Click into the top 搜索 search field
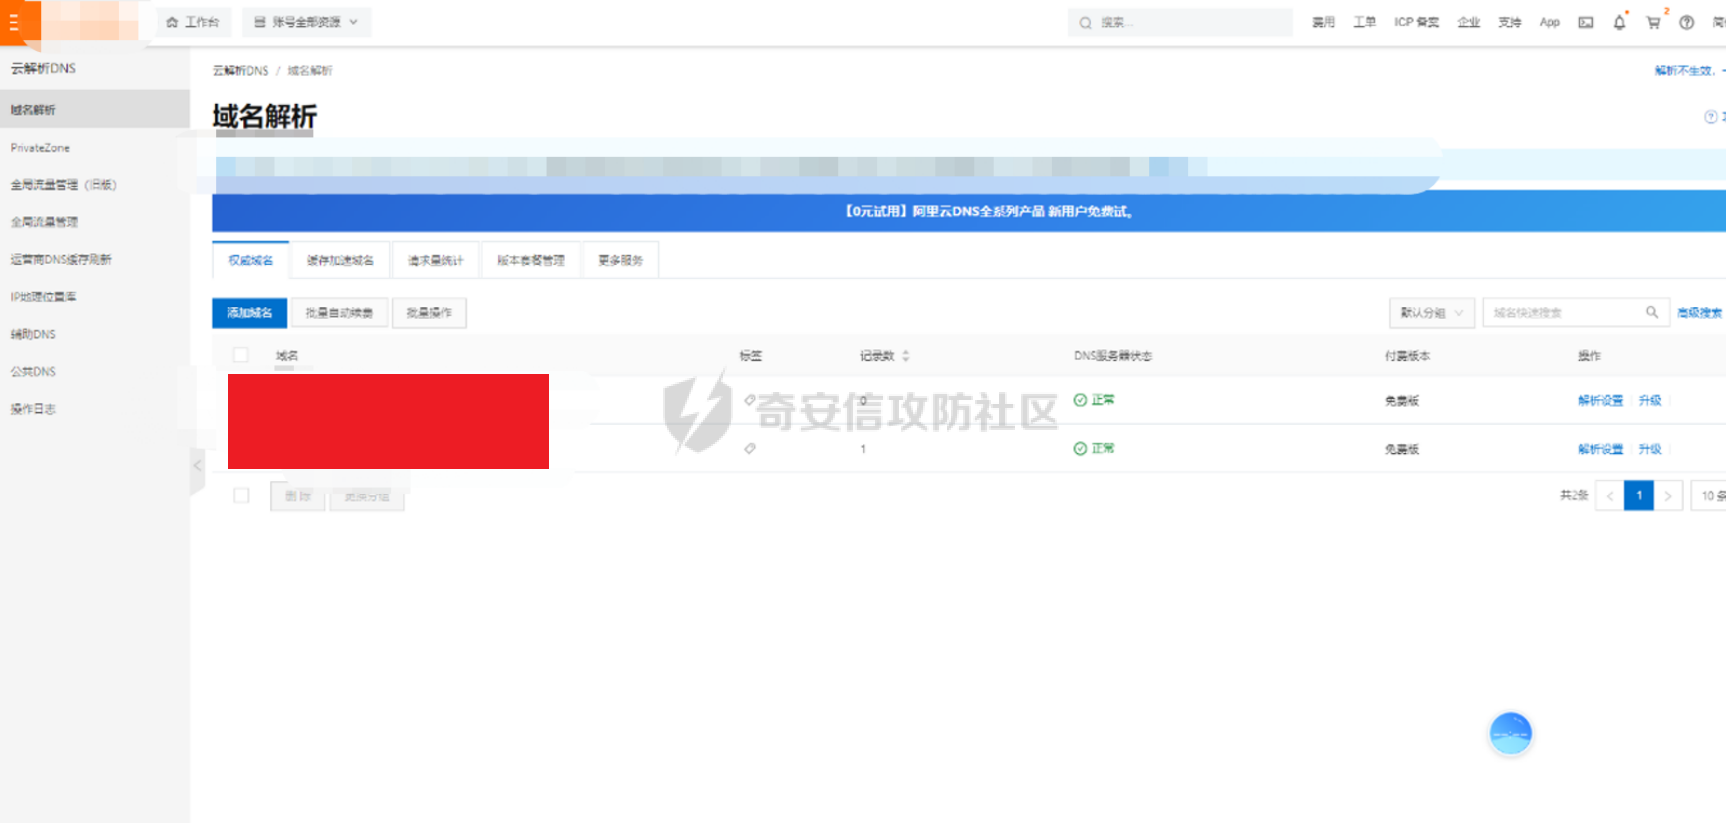 1180,22
